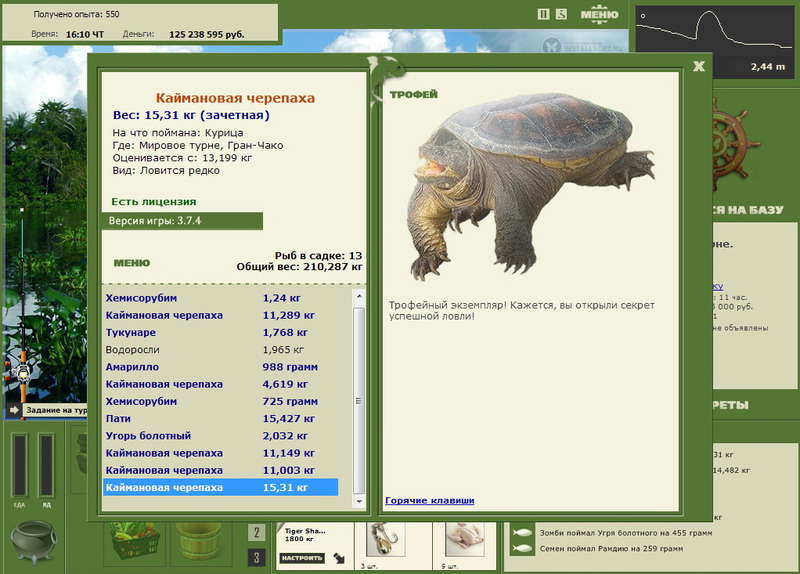Viewport: 800px width, 574px height.
Task: Click the 2,44 m depth reading
Action: (x=768, y=67)
